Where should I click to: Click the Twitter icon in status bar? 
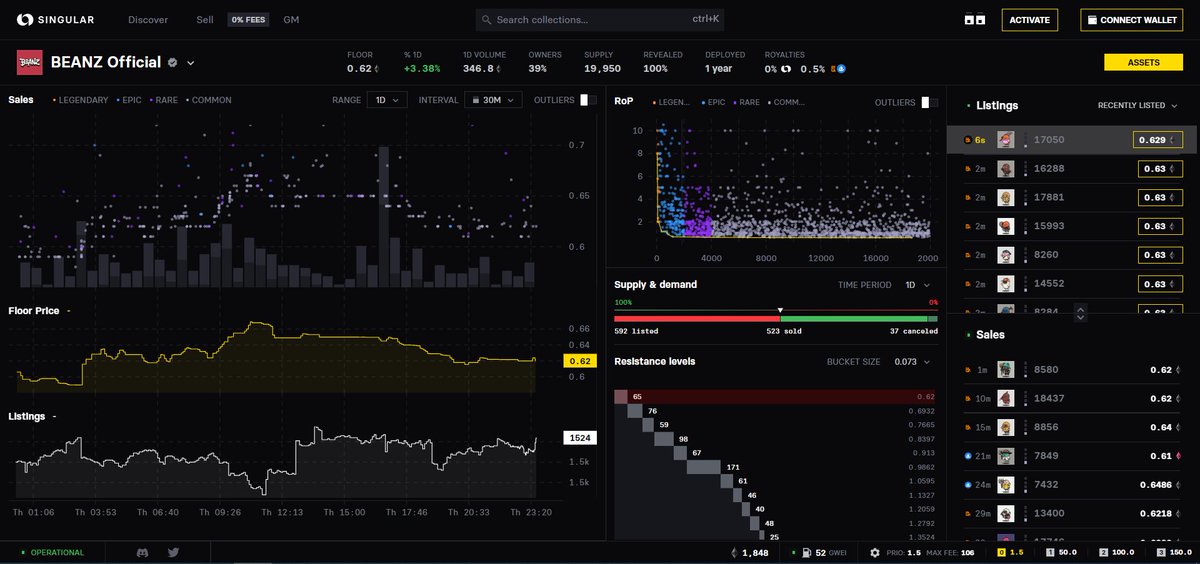coord(173,552)
